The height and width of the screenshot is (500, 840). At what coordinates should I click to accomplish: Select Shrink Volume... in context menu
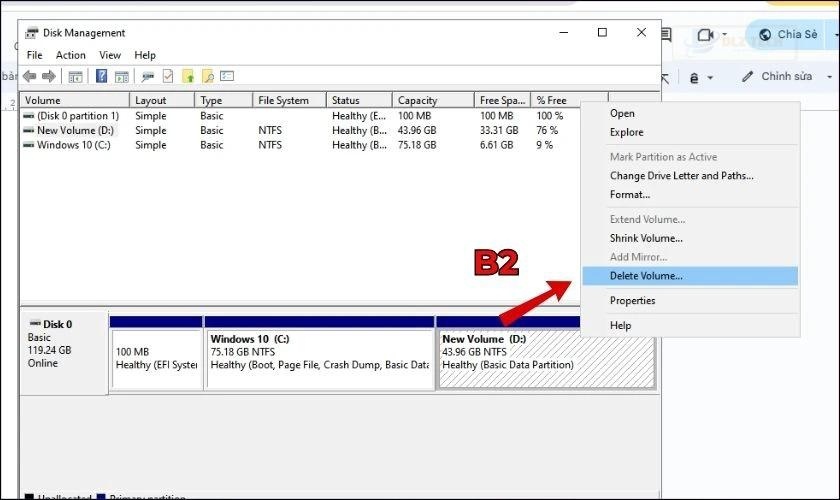coord(646,238)
